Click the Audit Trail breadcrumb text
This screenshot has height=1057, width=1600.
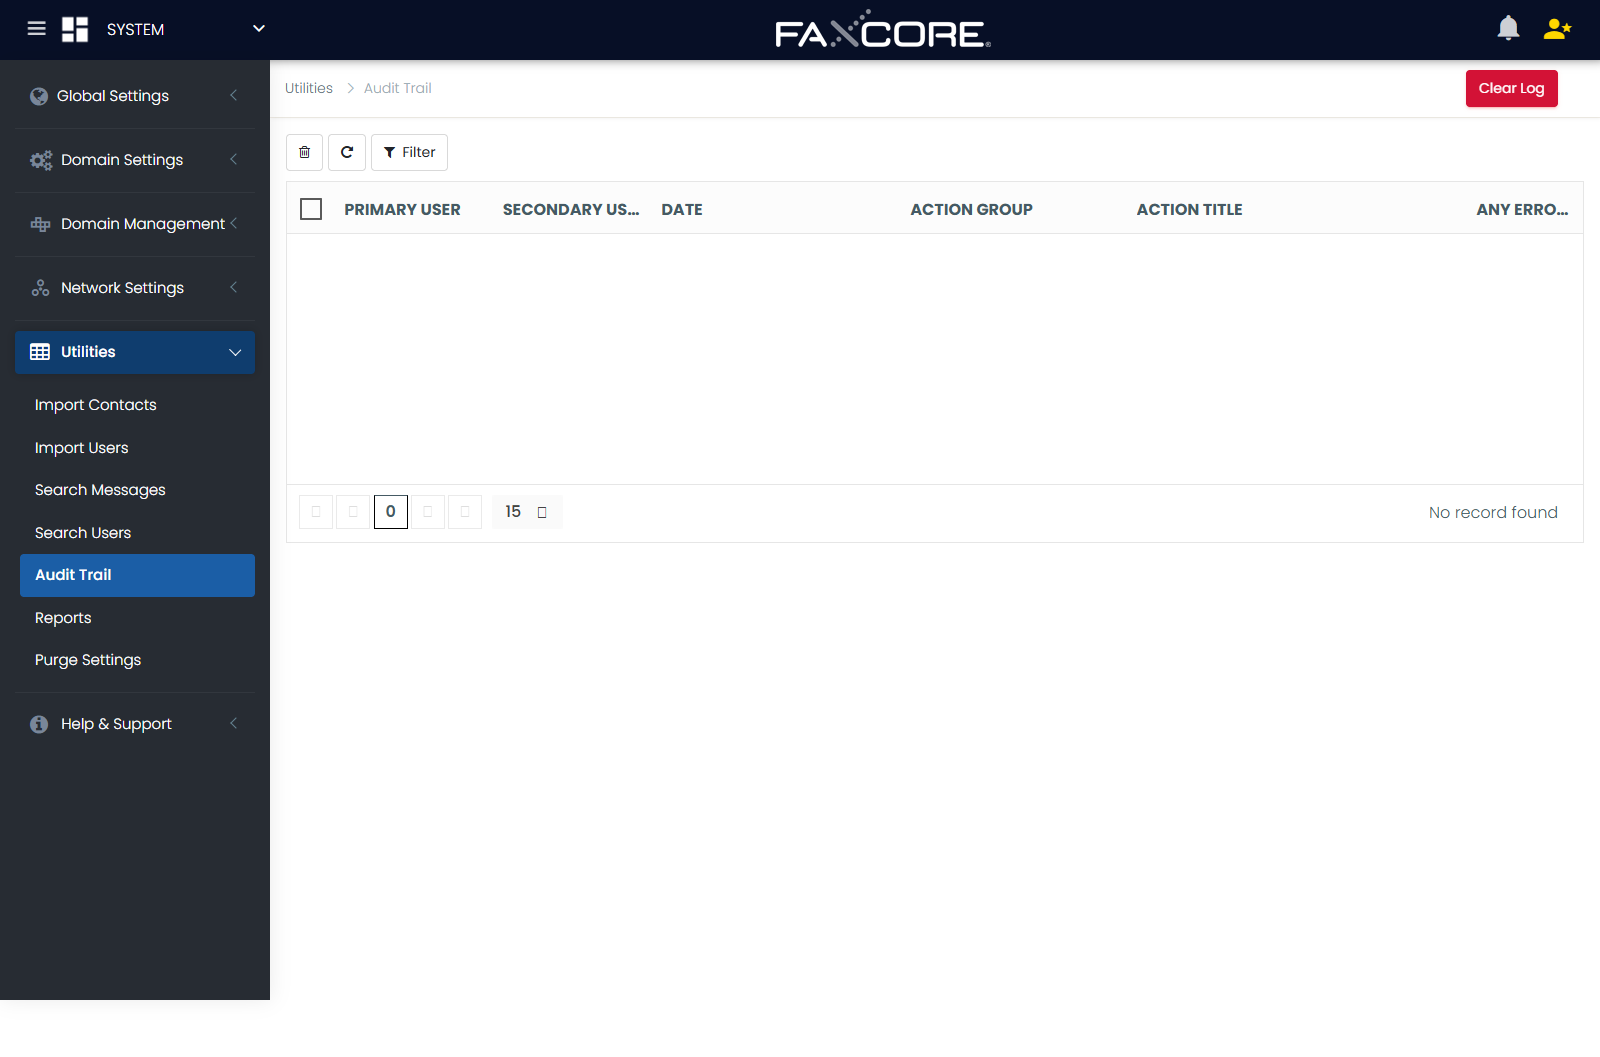click(398, 88)
